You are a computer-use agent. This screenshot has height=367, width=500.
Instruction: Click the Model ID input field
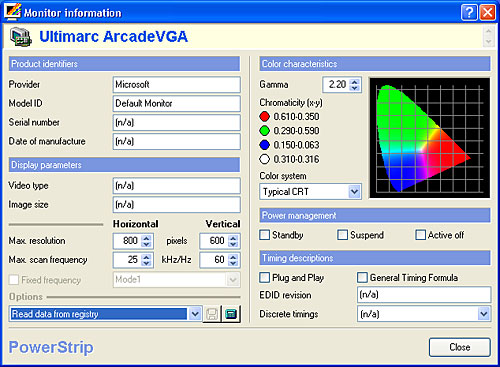click(x=177, y=104)
